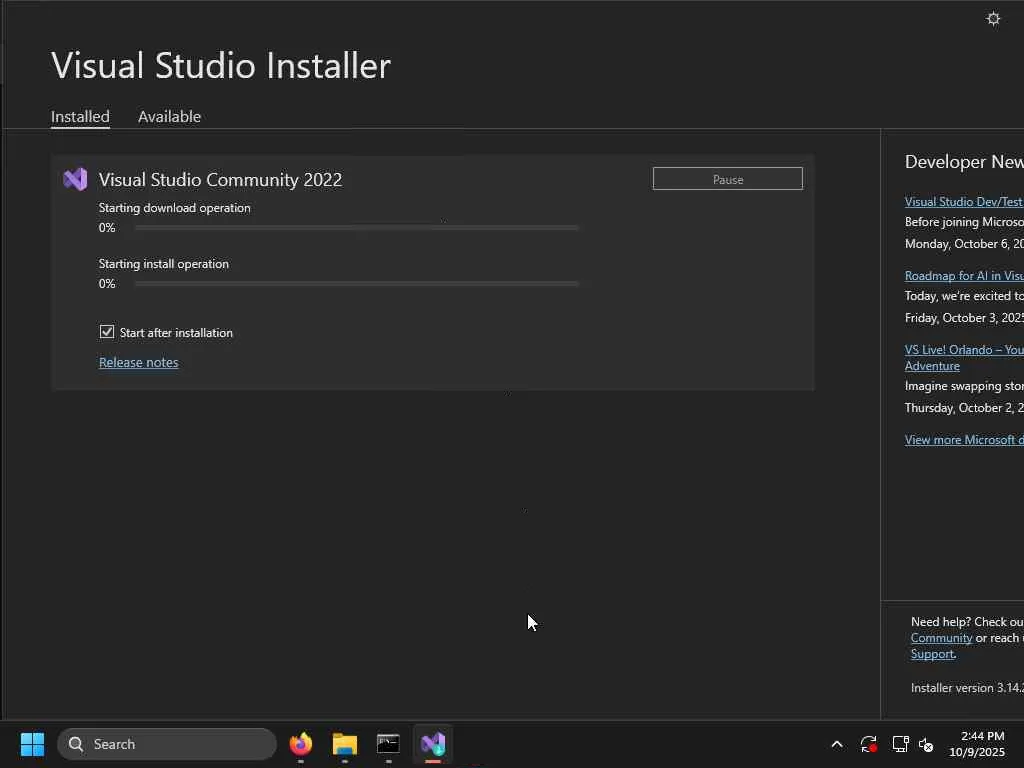
Task: Click the Visual Studio Community 2022 logo
Action: pyautogui.click(x=75, y=179)
